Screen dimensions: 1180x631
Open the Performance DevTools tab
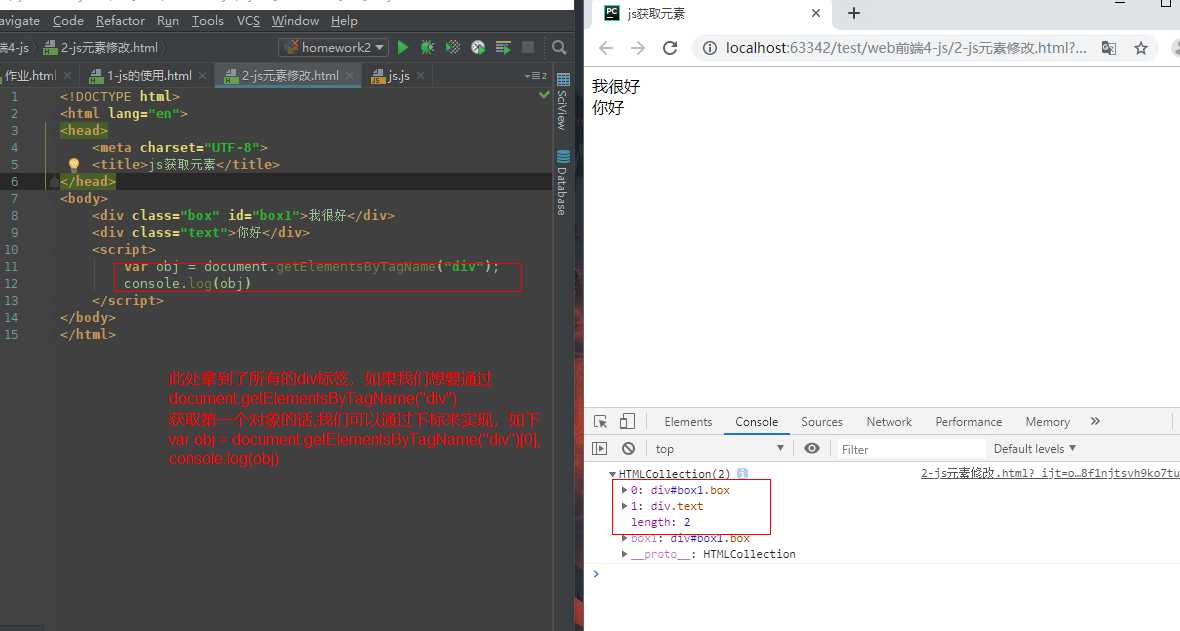pos(969,422)
